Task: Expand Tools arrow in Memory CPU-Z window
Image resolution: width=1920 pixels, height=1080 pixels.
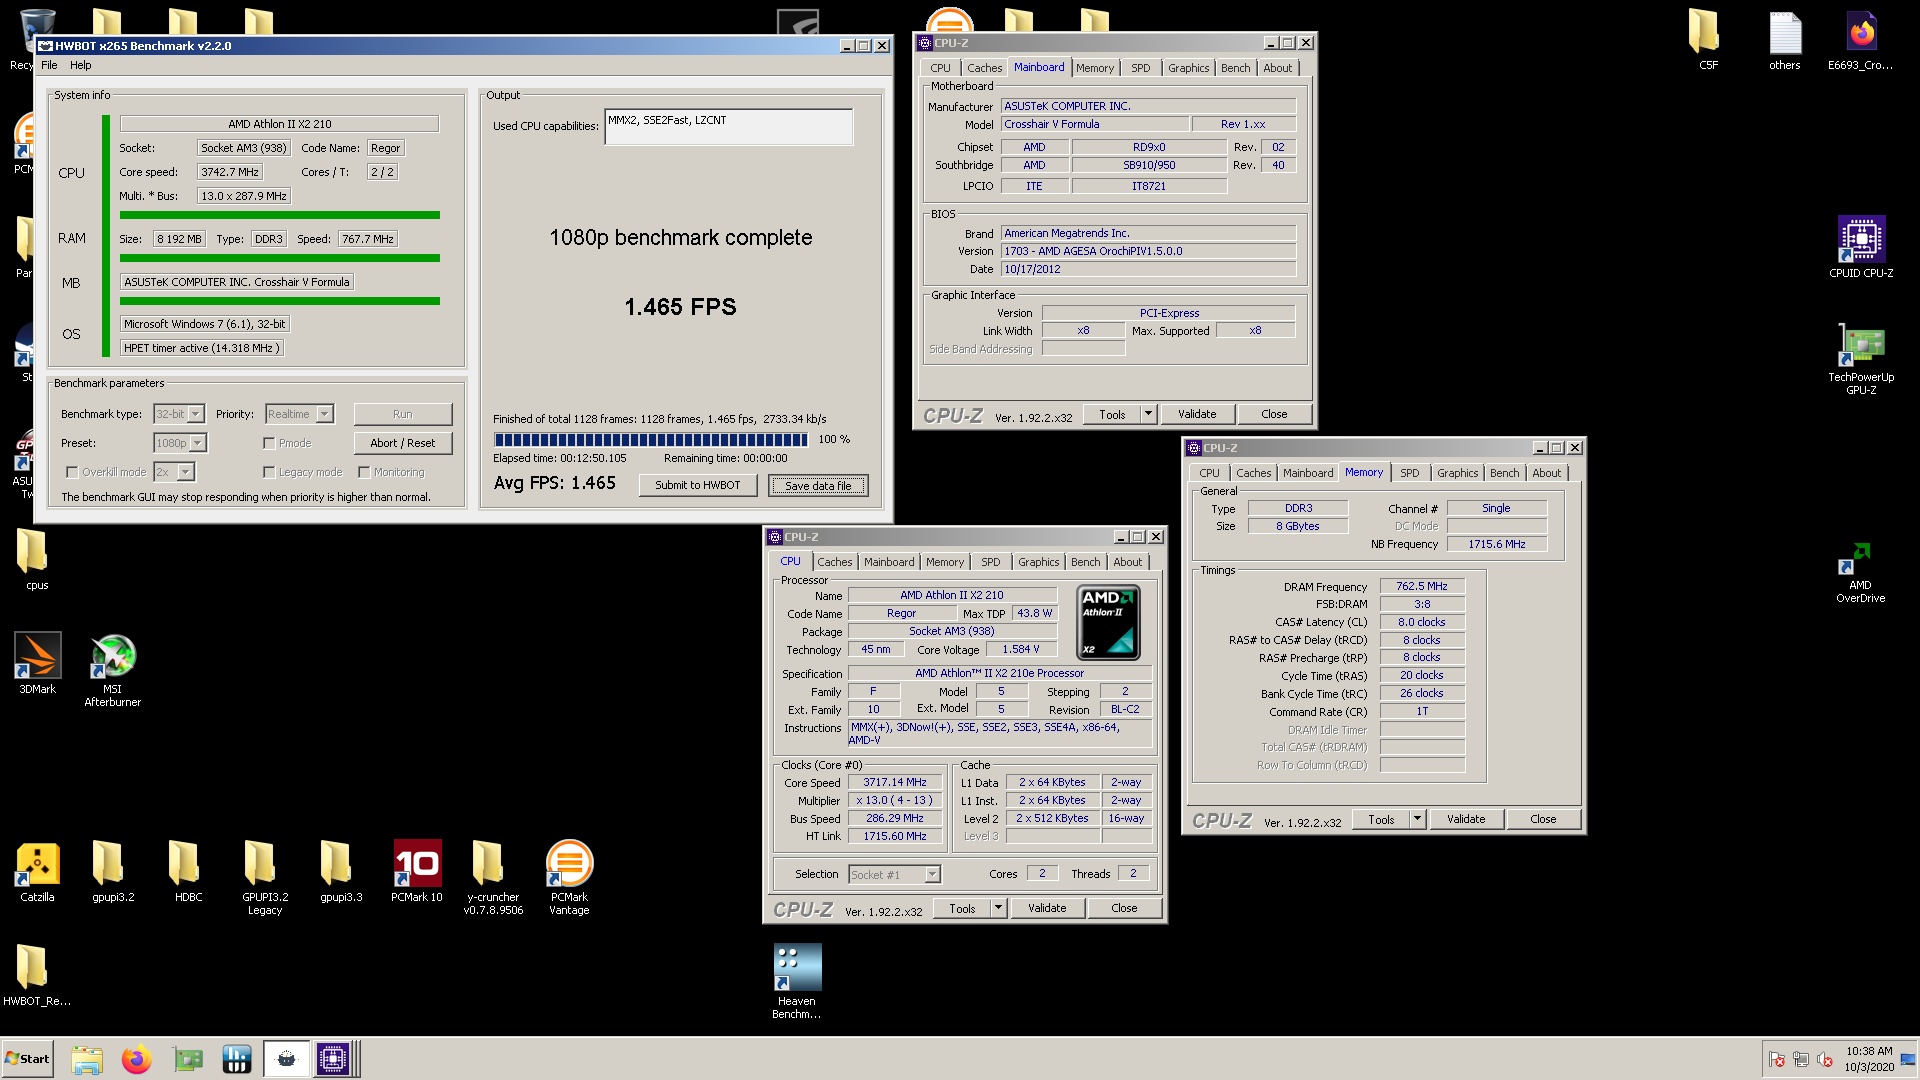Action: tap(1417, 819)
